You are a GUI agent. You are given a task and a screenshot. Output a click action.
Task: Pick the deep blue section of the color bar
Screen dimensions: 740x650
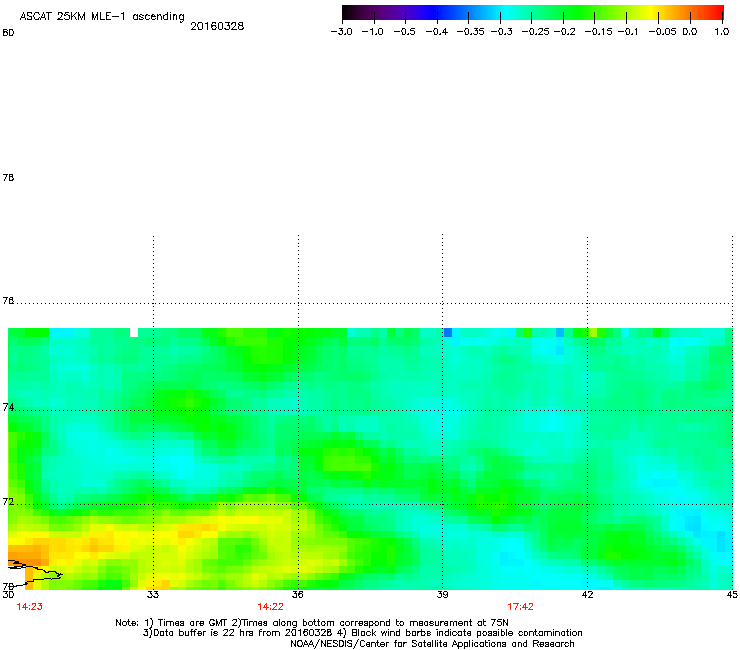pos(434,12)
